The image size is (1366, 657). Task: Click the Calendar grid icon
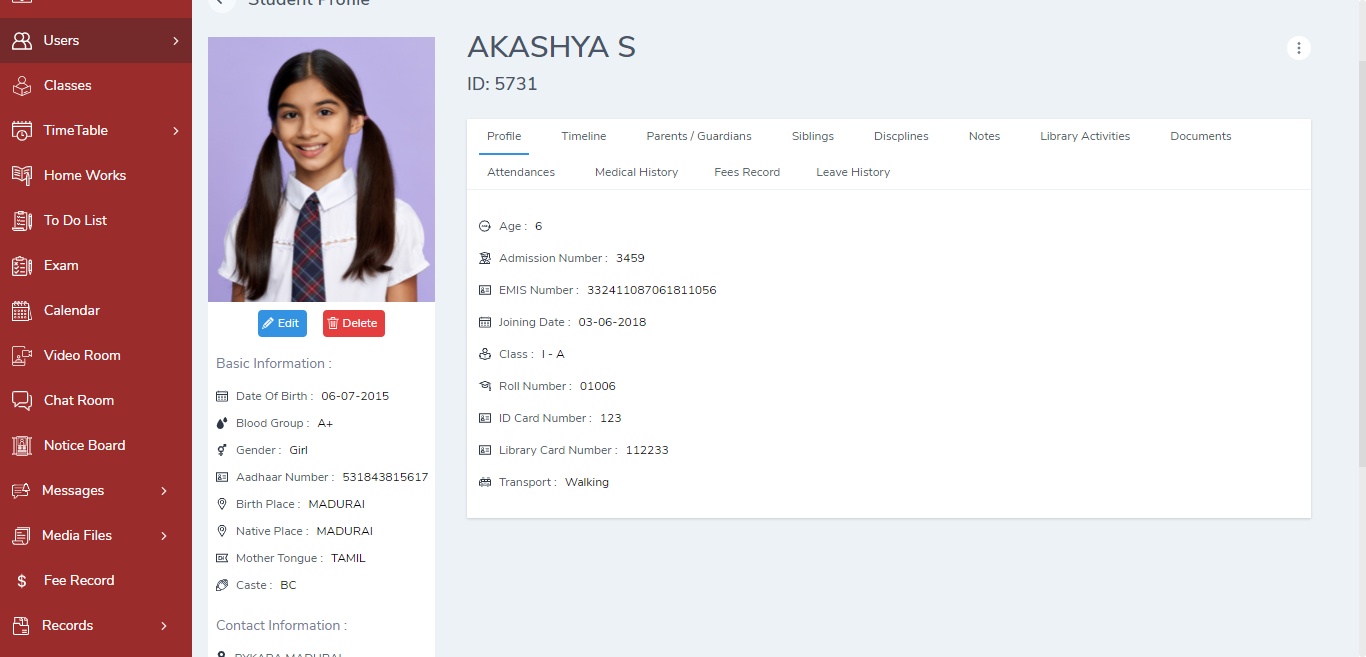[x=22, y=311]
